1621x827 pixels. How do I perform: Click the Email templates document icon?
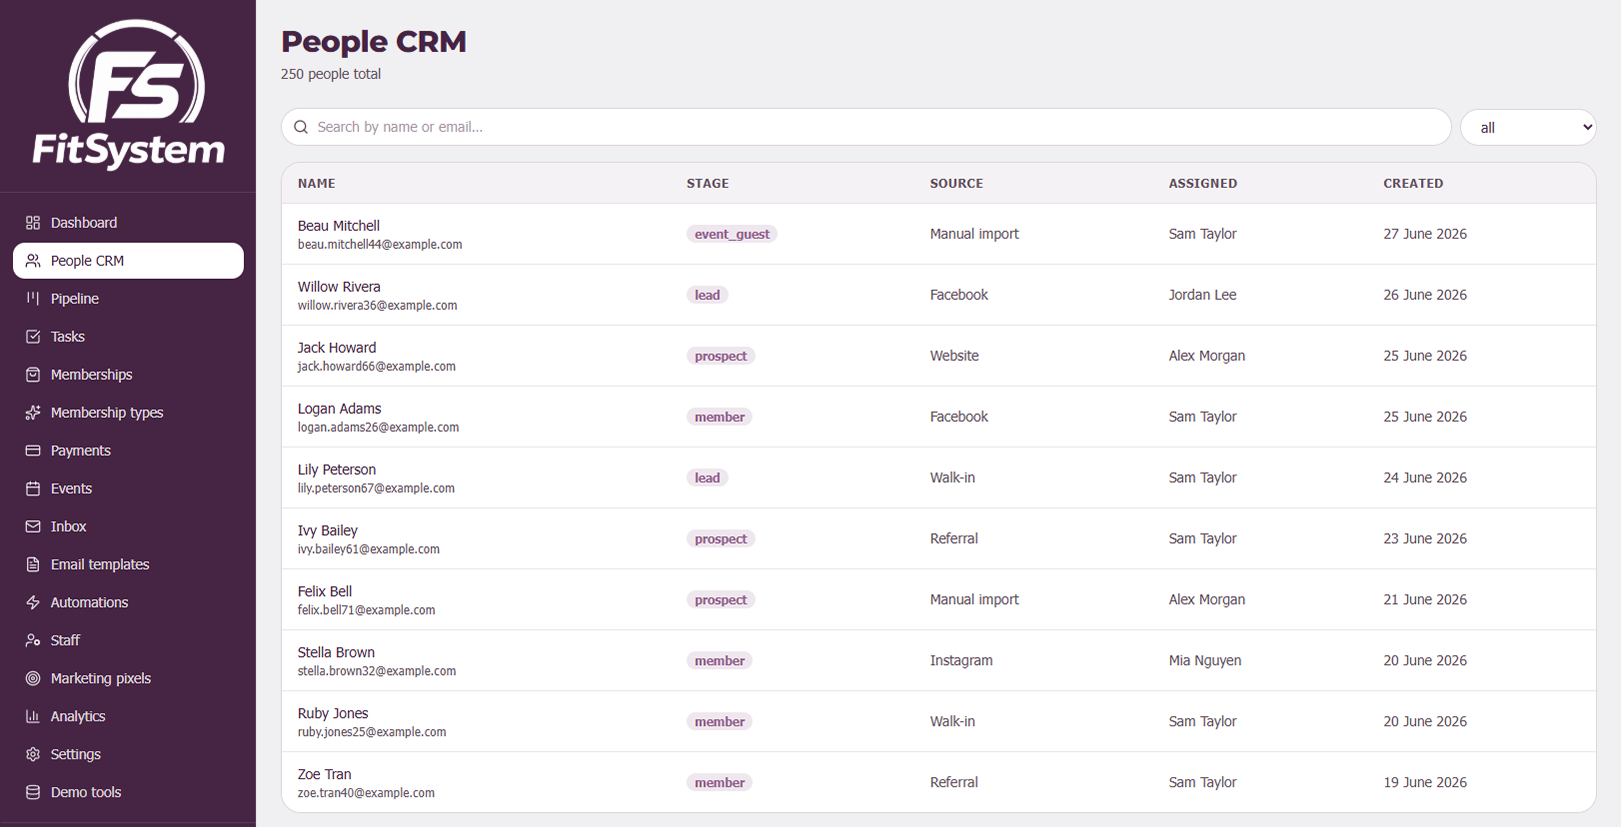coord(33,565)
